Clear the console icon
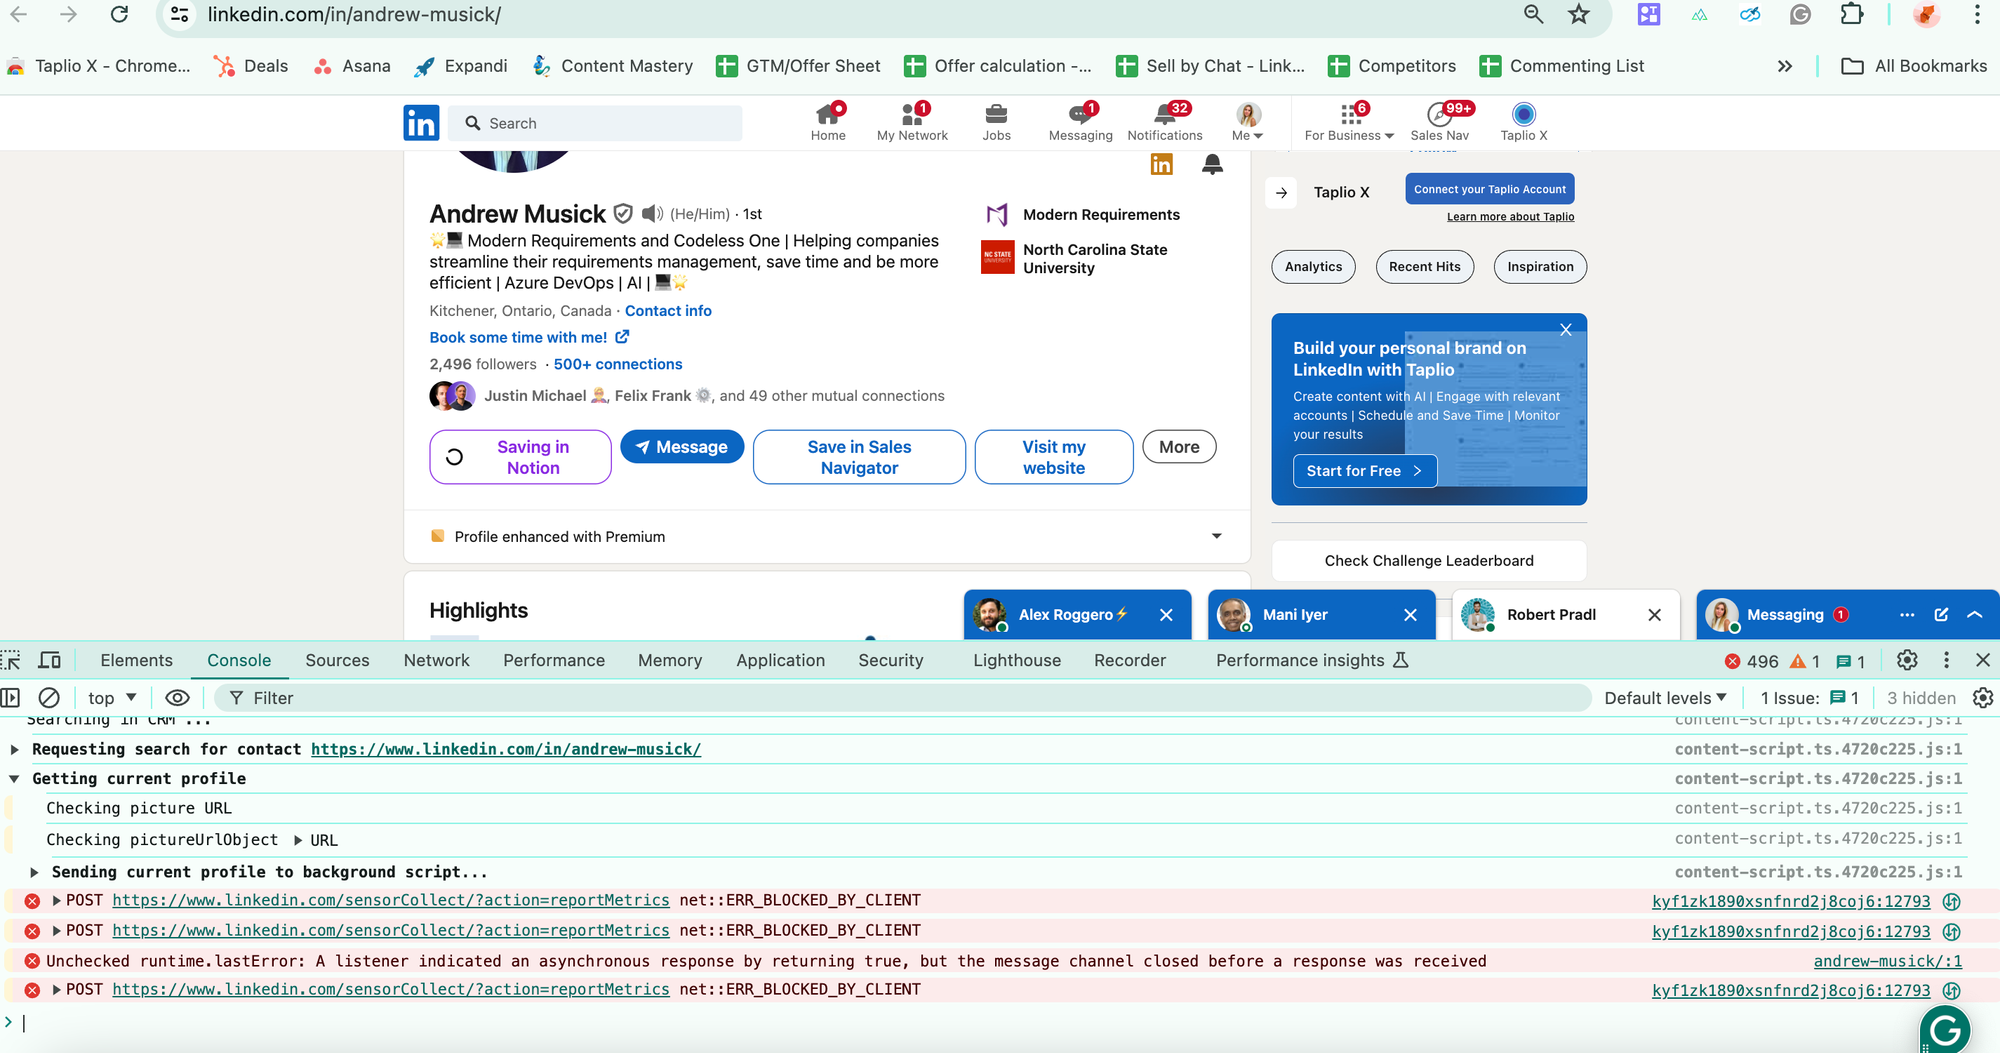 point(49,698)
